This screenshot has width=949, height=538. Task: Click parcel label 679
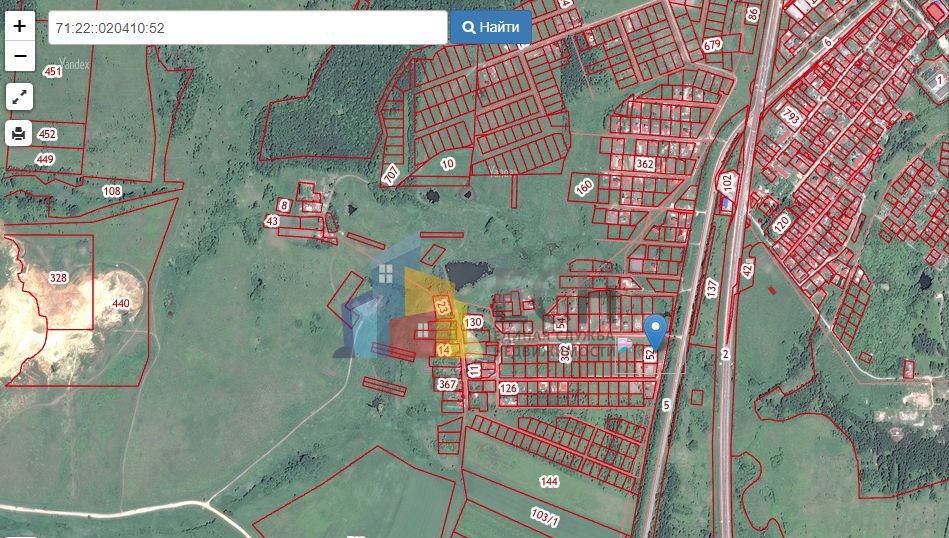(712, 45)
